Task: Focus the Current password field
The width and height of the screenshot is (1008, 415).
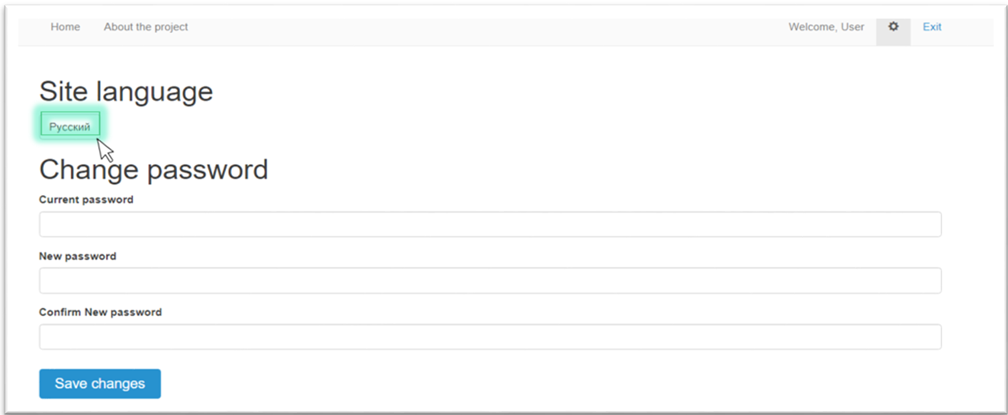Action: (490, 224)
